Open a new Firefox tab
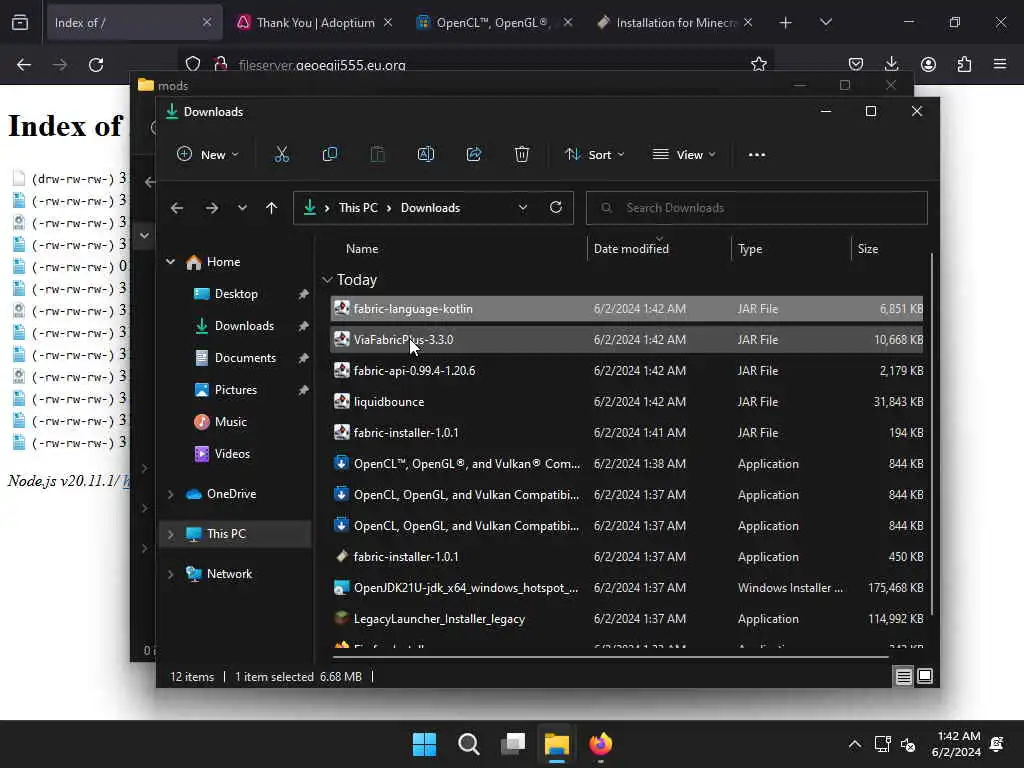The image size is (1024, 768). click(786, 23)
